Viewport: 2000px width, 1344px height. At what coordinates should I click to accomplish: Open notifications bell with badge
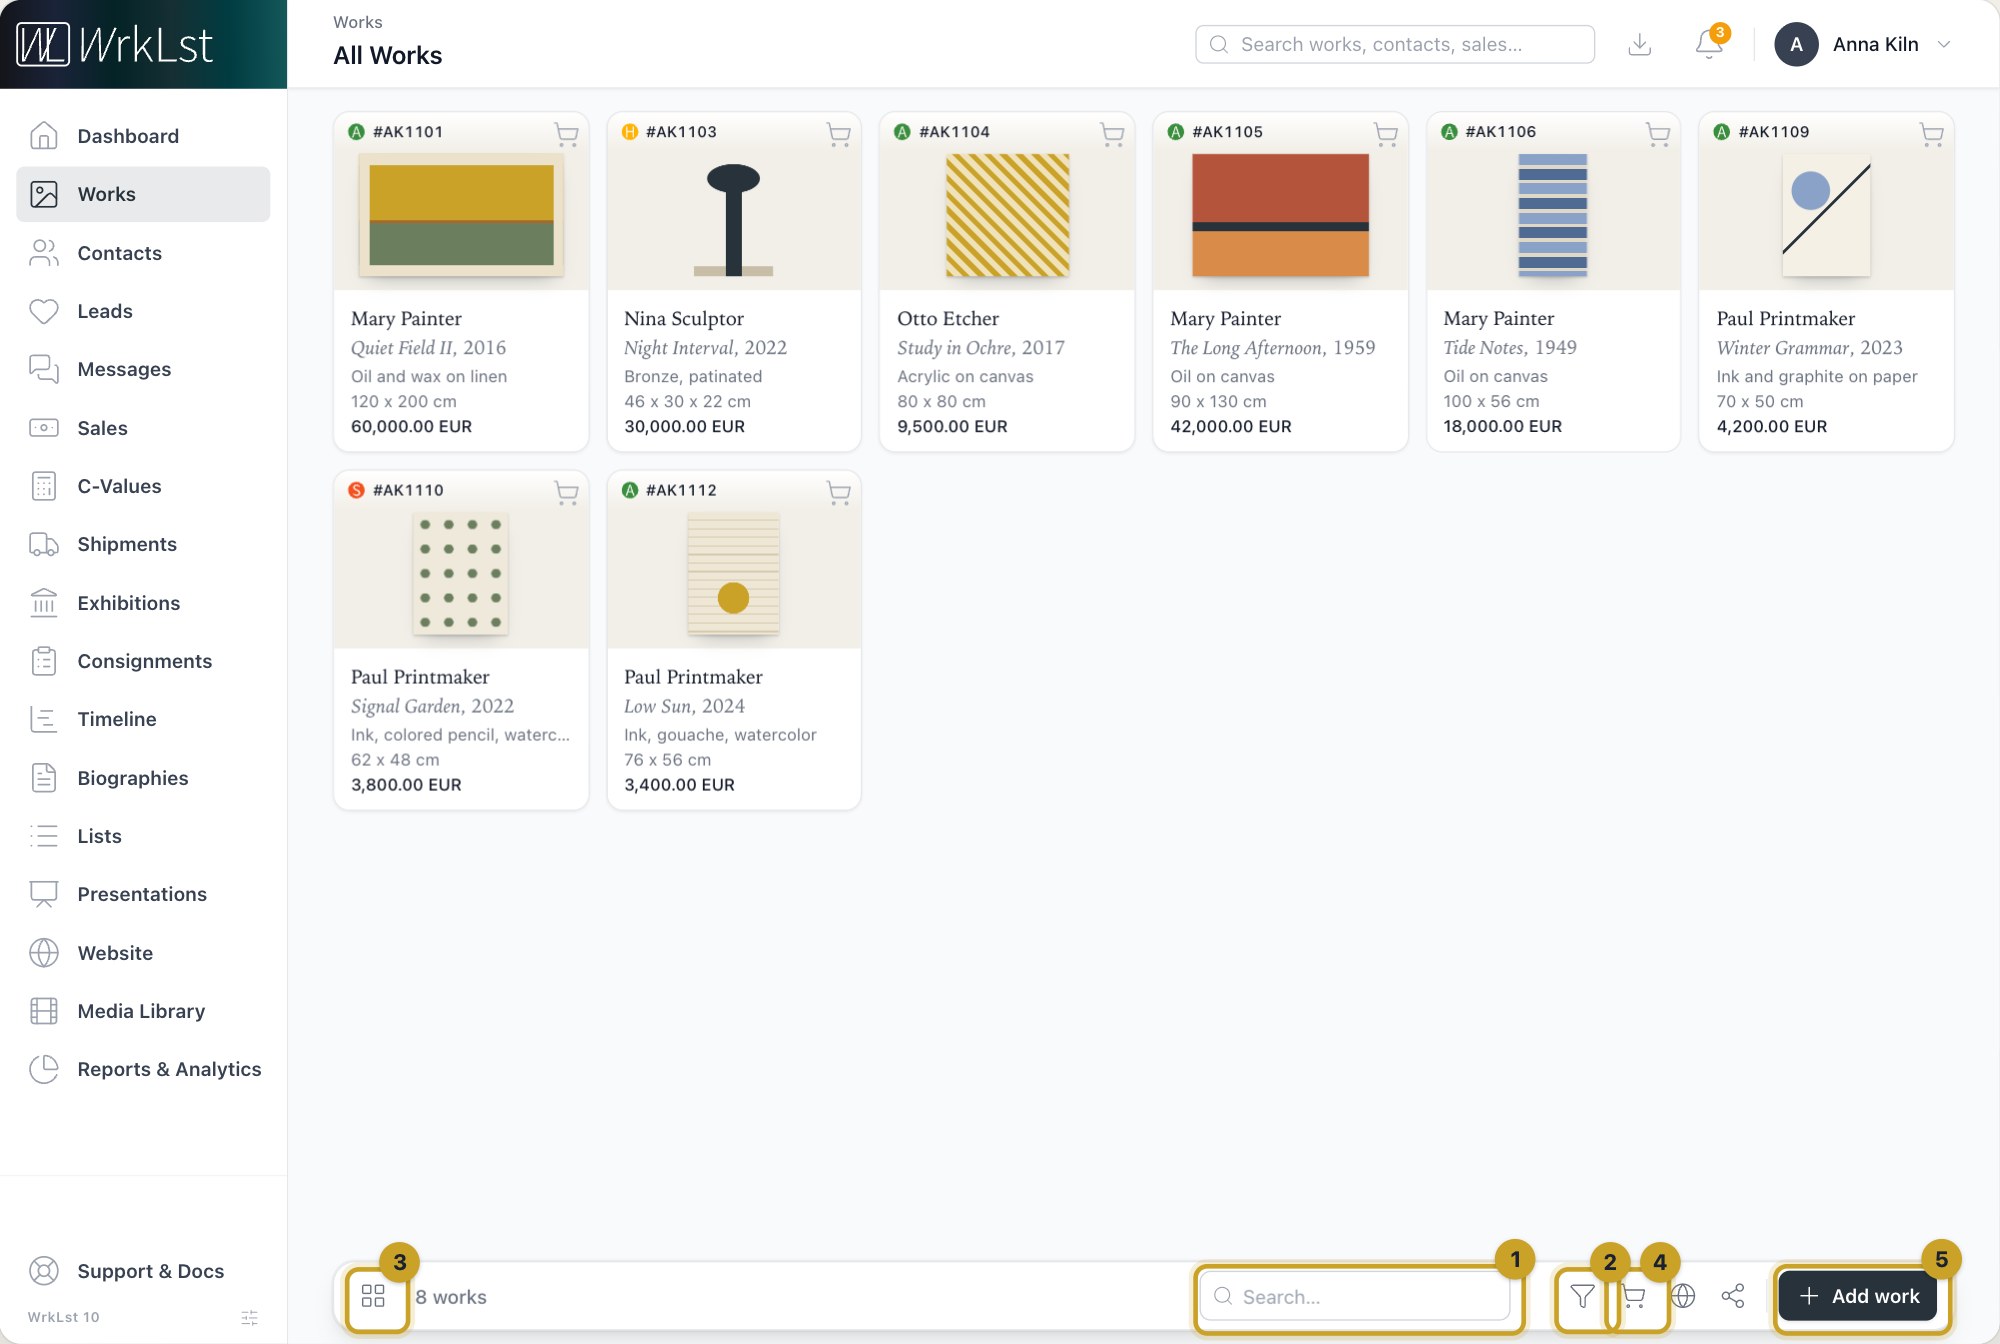click(x=1710, y=44)
